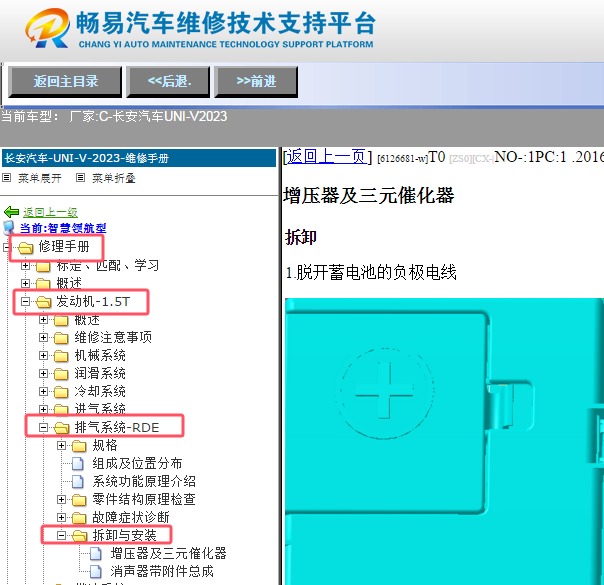Click the 菜单展开 list icon

point(7,178)
